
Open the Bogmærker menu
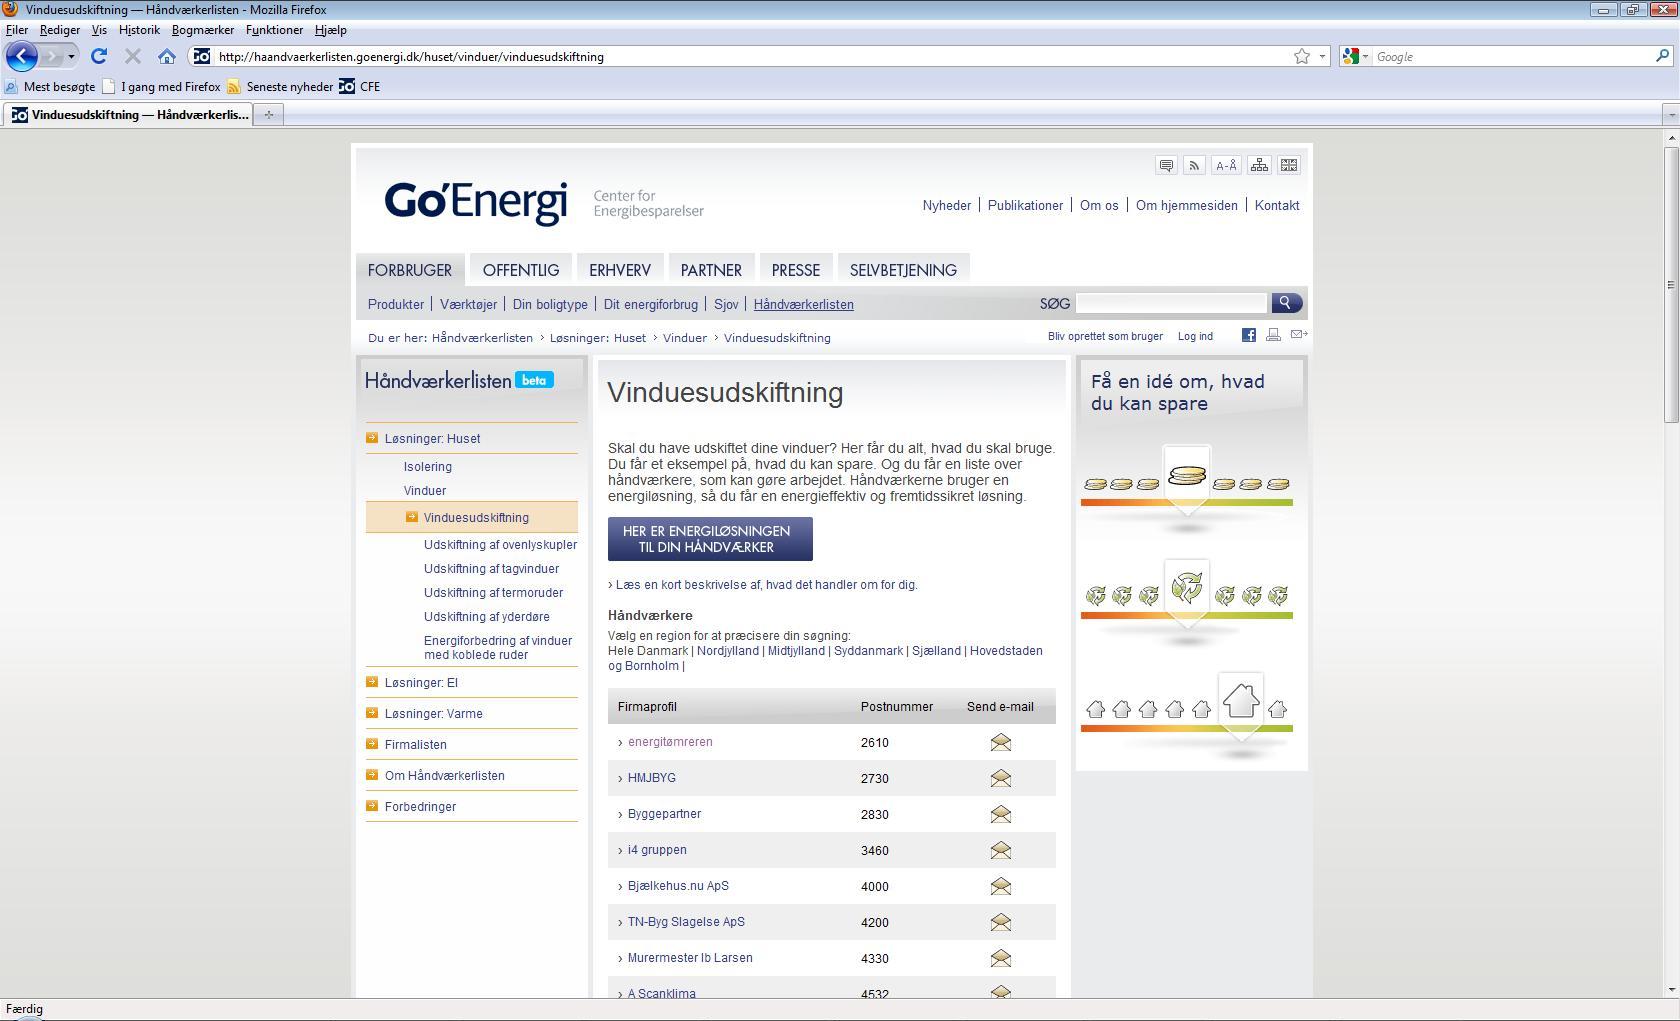(x=202, y=30)
